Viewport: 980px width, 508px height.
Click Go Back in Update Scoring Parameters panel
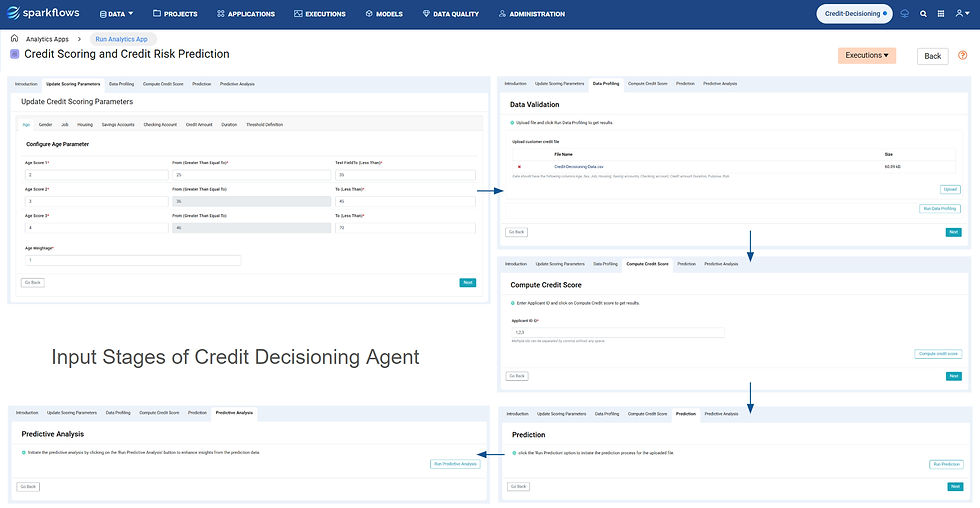coord(32,282)
